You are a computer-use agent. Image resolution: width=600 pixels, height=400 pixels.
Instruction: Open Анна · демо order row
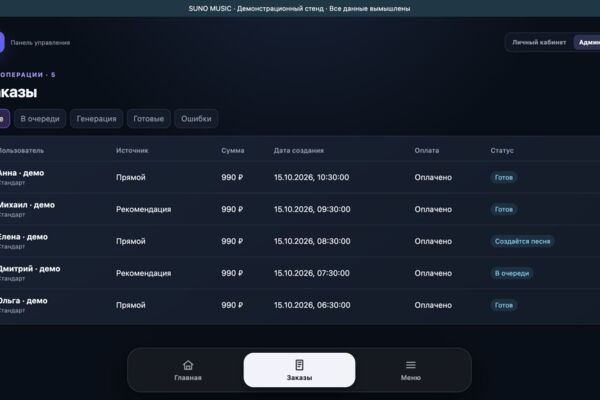(300, 177)
